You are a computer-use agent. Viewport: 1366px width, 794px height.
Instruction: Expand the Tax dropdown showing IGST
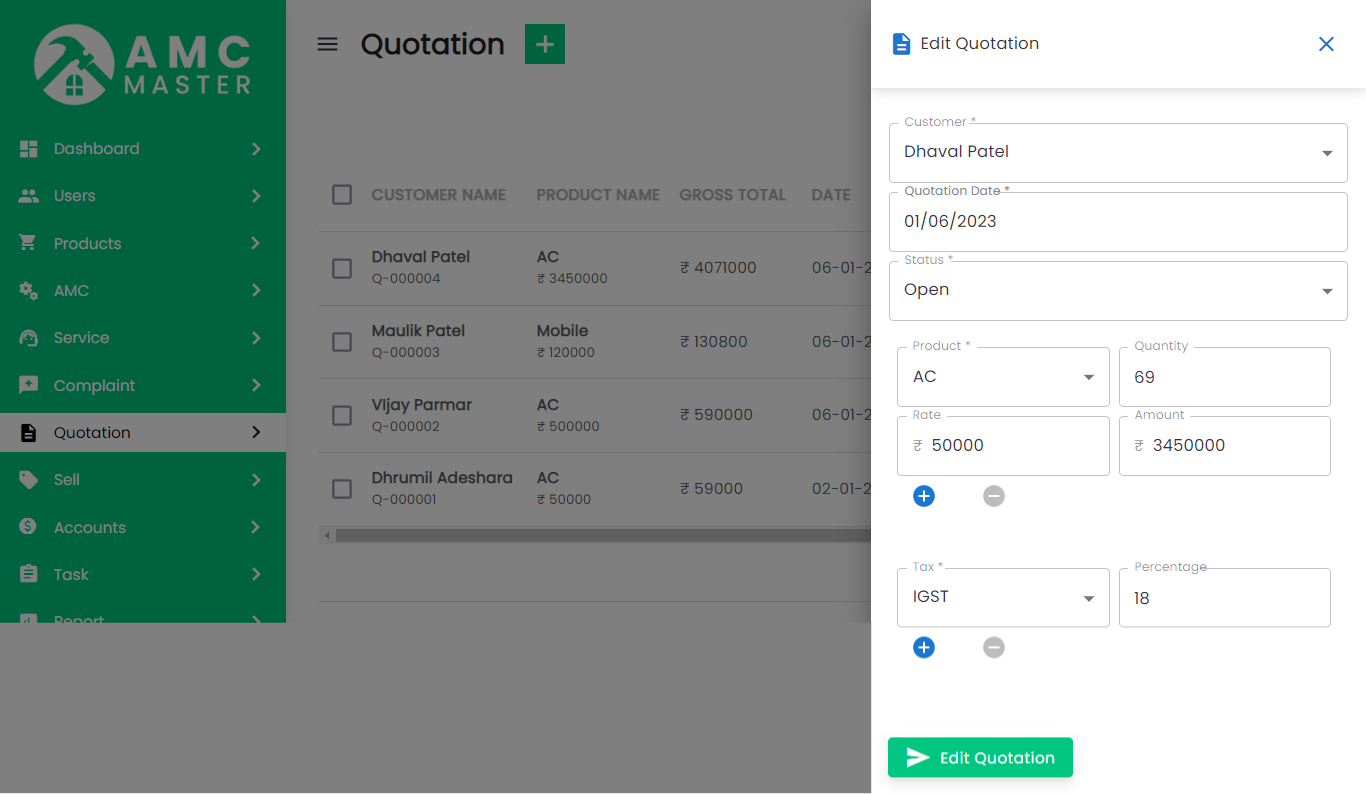point(1002,598)
